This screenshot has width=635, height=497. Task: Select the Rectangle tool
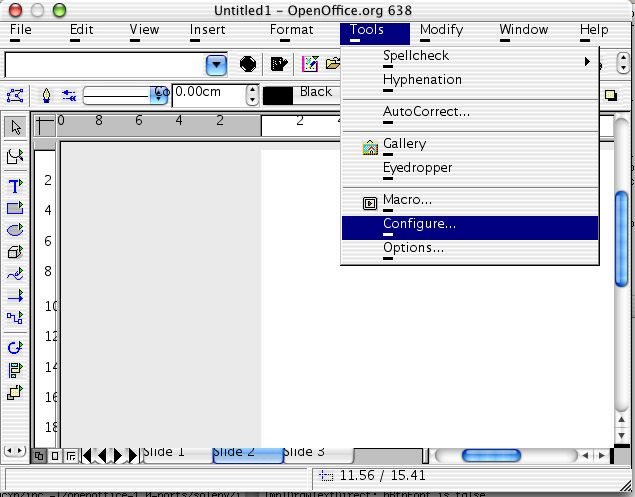(x=15, y=208)
